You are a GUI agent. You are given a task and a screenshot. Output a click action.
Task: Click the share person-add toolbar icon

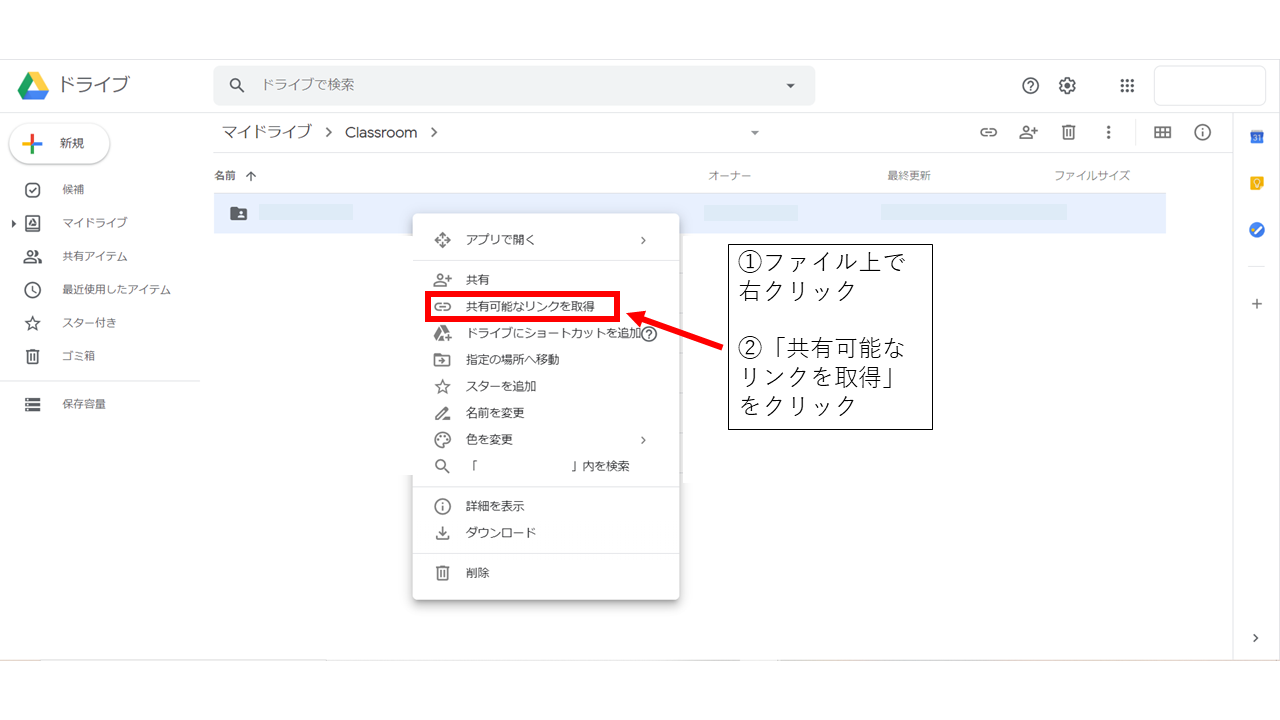(x=1028, y=132)
